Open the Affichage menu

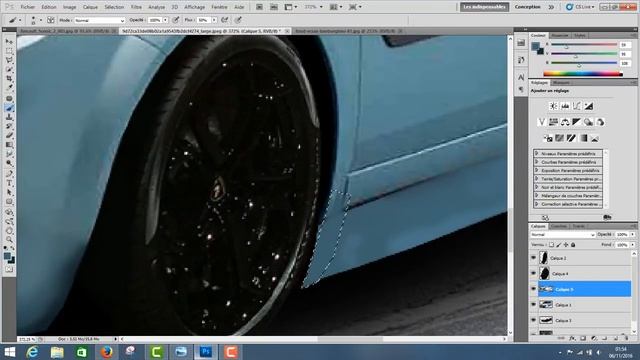click(x=194, y=7)
